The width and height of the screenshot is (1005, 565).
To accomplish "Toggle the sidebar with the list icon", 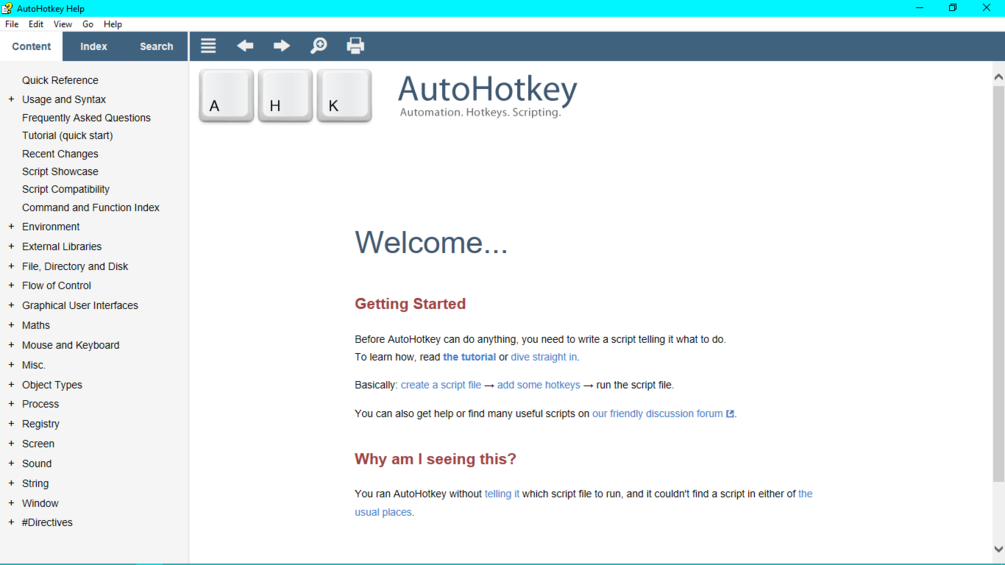I will click(x=208, y=46).
